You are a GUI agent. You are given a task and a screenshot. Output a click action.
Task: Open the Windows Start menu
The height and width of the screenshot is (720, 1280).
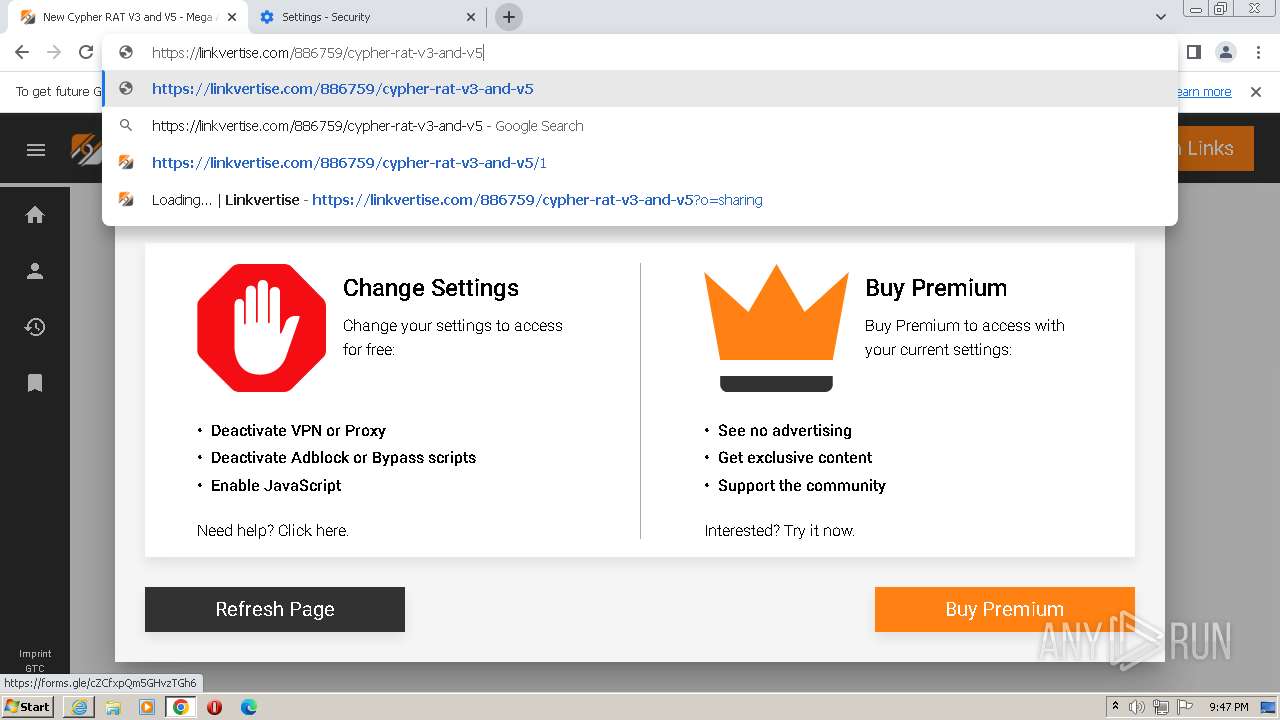click(28, 707)
